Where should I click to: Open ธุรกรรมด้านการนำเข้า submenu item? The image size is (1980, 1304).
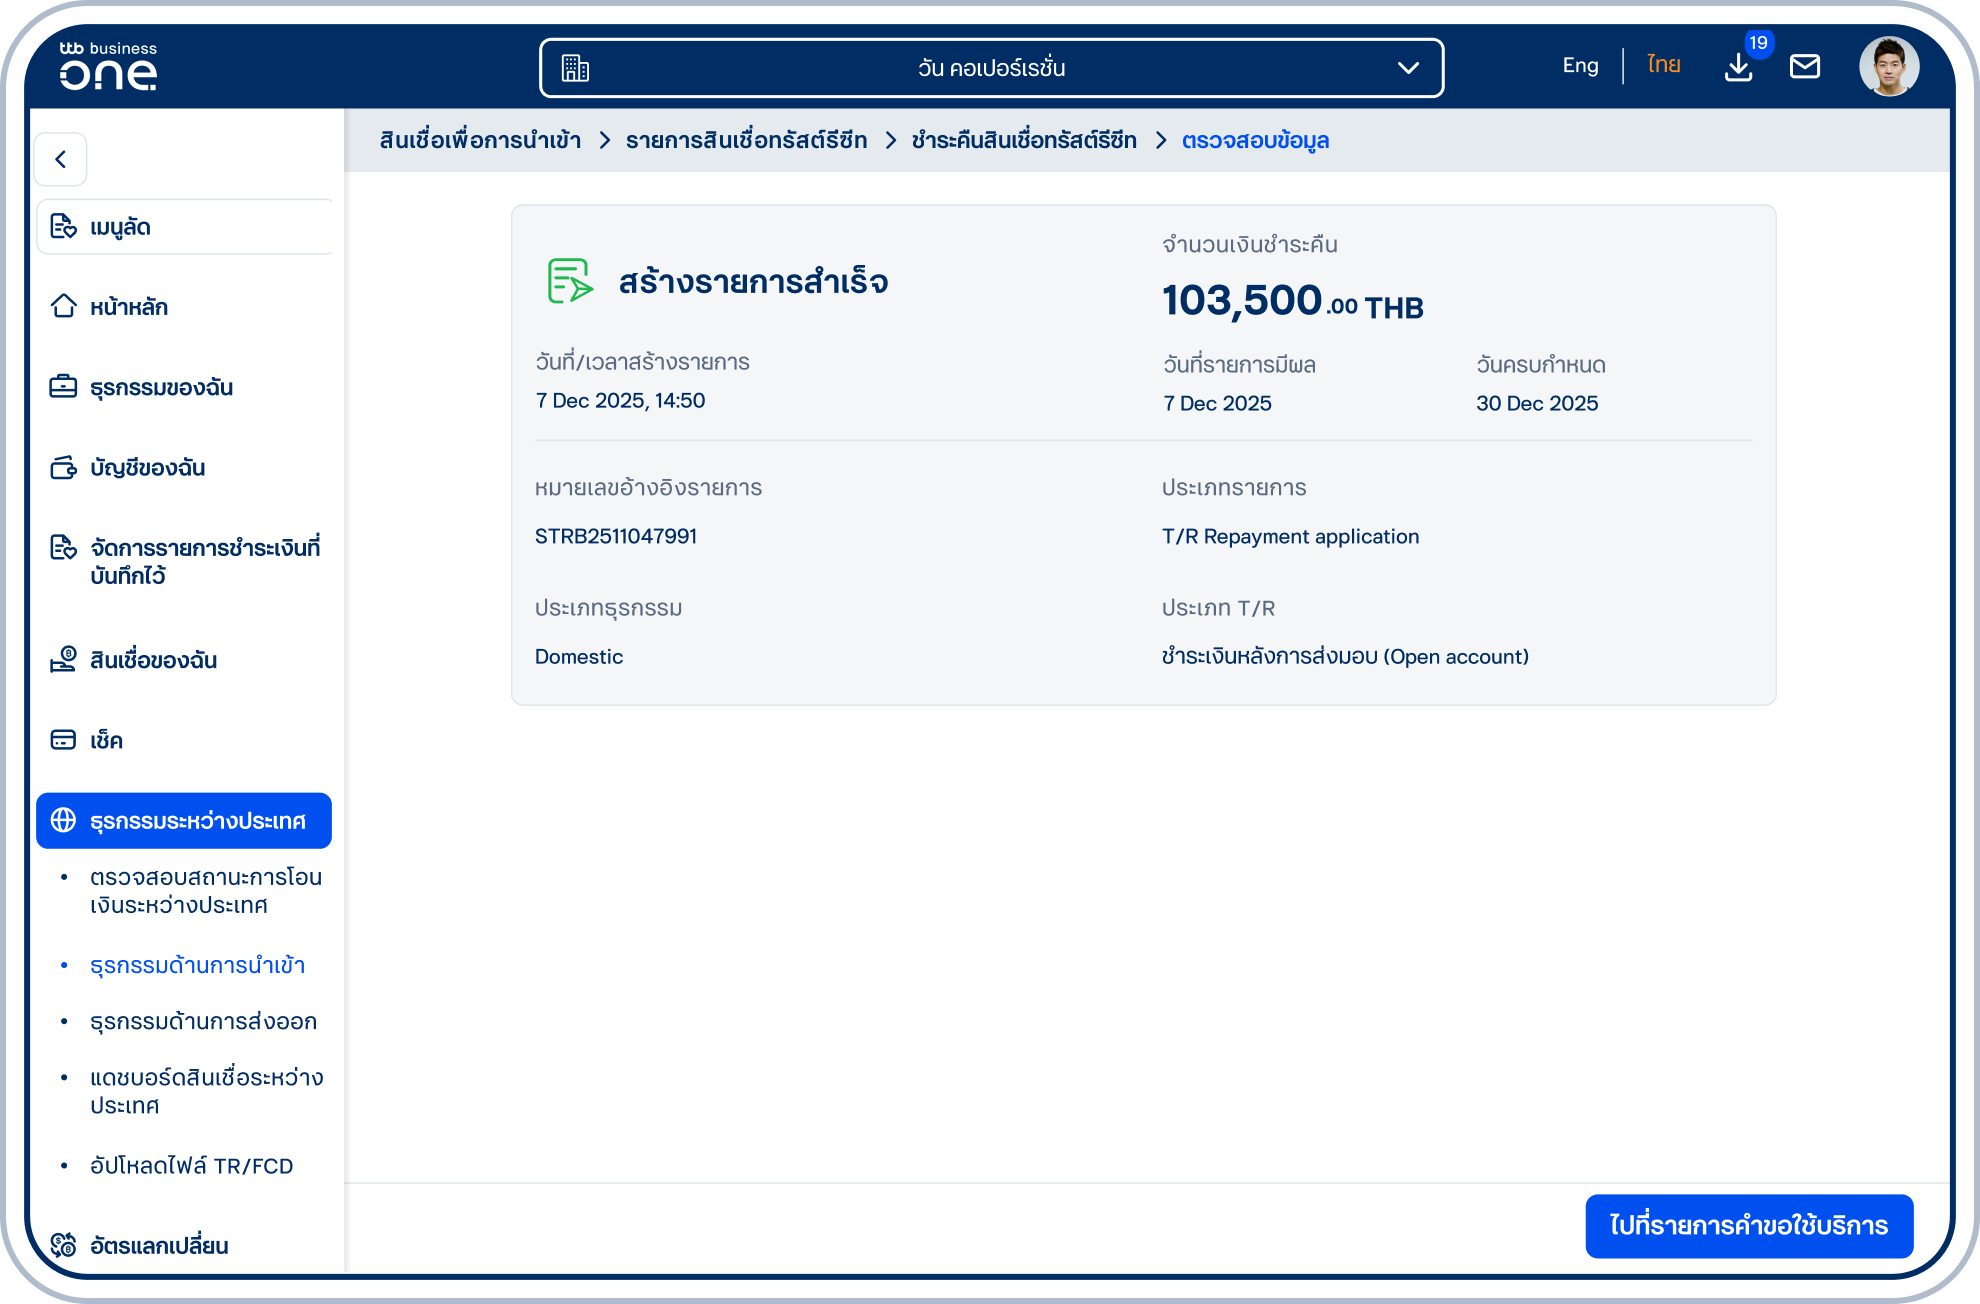197,965
